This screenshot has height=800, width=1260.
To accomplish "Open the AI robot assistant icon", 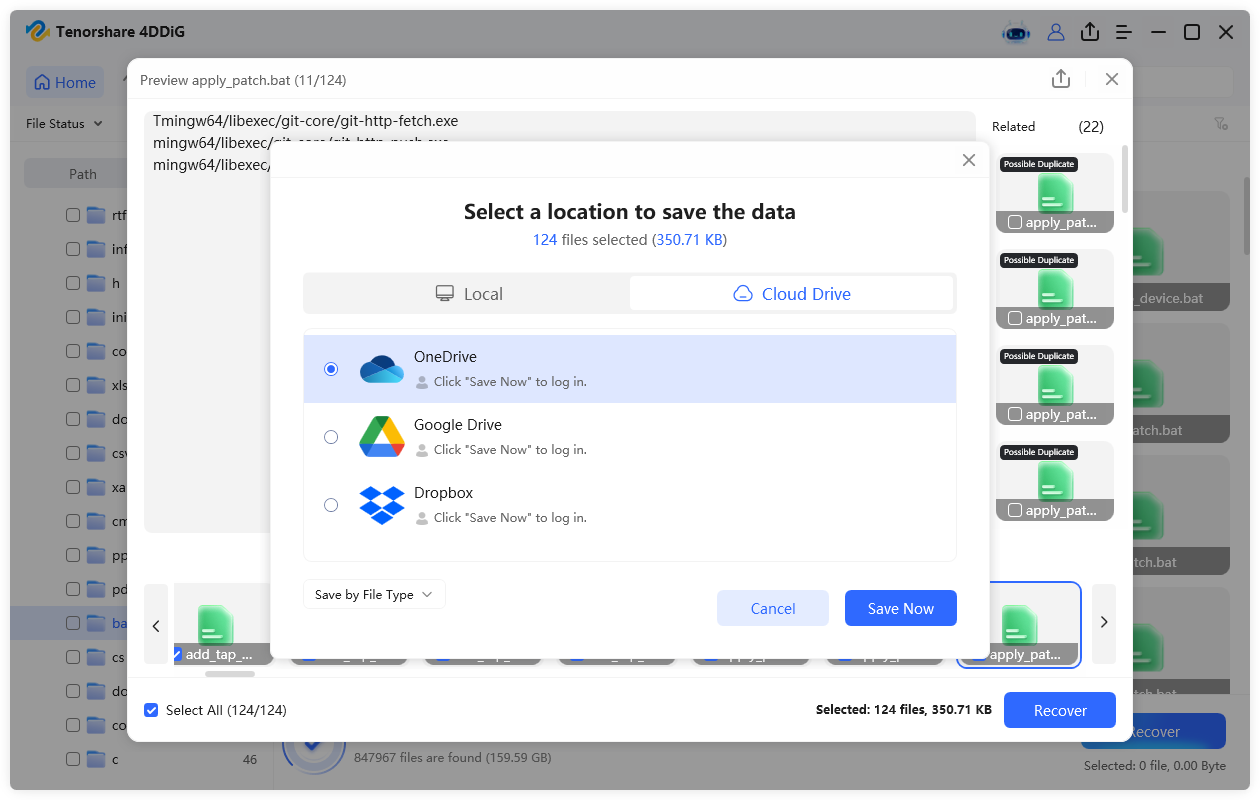I will click(1016, 32).
